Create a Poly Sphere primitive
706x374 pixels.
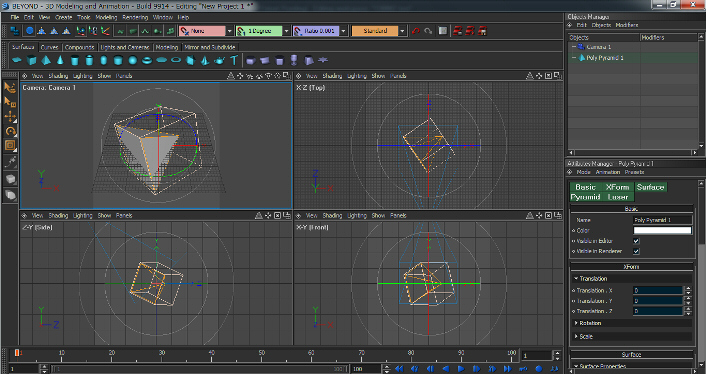132,60
